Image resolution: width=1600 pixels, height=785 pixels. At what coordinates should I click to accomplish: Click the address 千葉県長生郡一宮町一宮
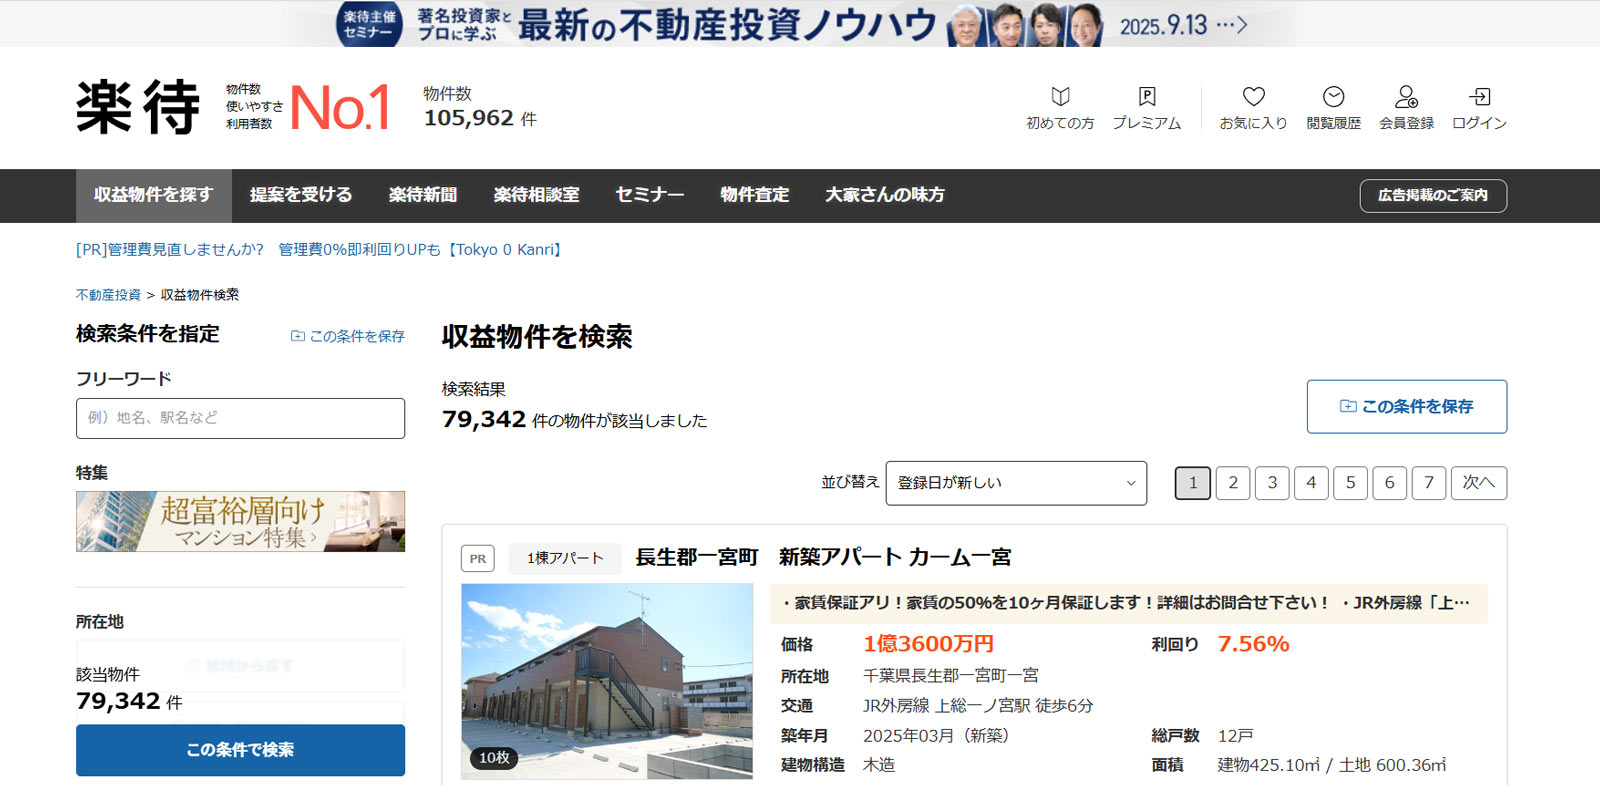pyautogui.click(x=951, y=676)
